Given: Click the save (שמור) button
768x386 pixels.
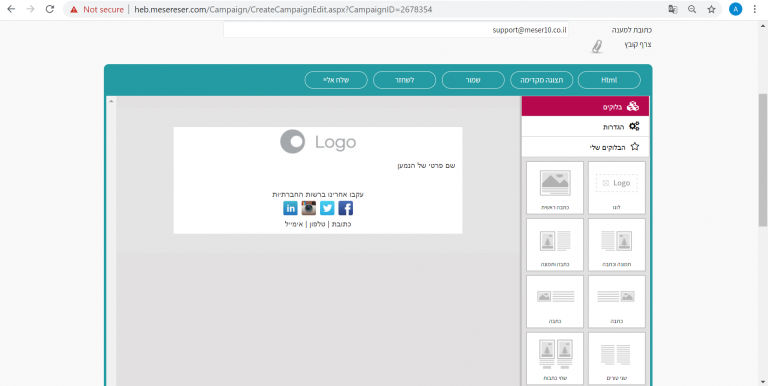Looking at the screenshot, I should tap(473, 80).
